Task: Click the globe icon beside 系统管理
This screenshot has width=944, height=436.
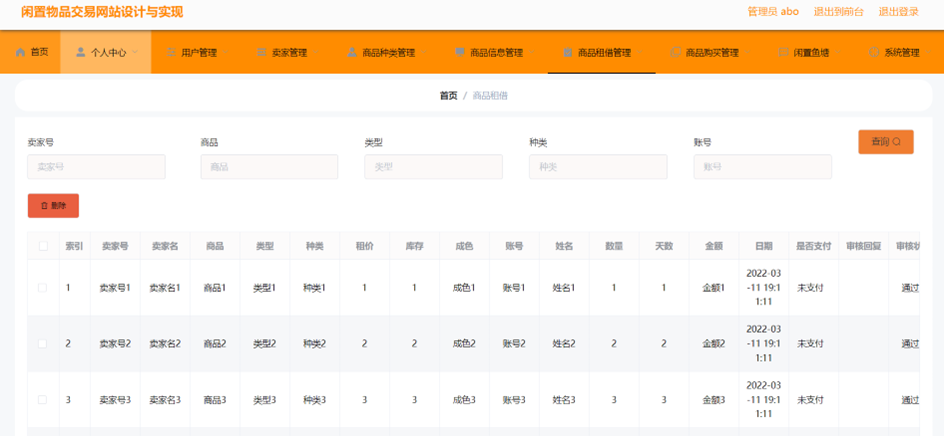Action: (874, 52)
